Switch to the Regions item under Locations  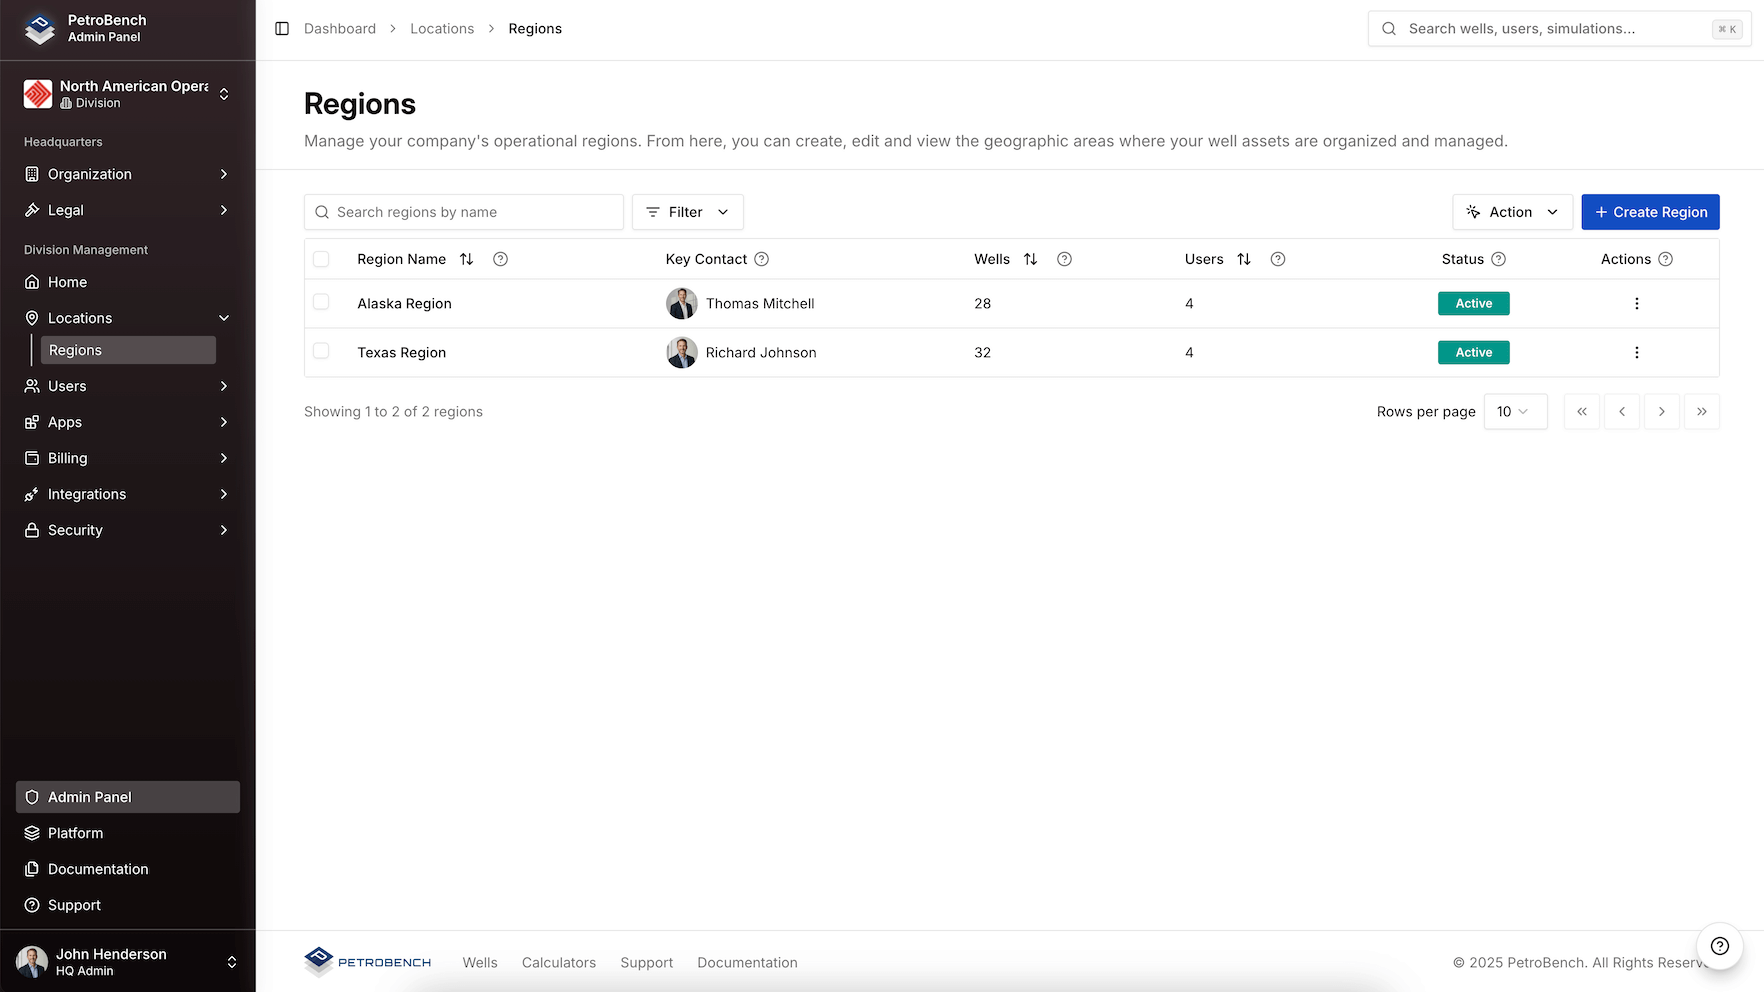coord(75,350)
